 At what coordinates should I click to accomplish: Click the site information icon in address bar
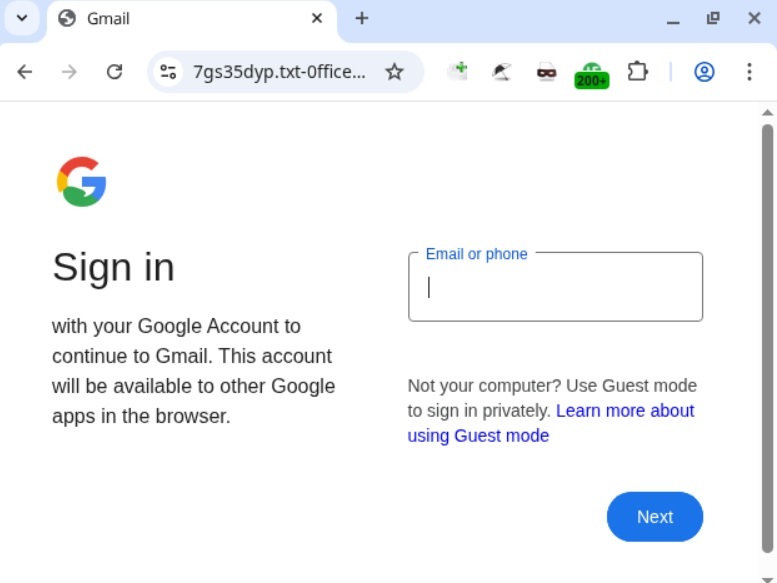168,72
